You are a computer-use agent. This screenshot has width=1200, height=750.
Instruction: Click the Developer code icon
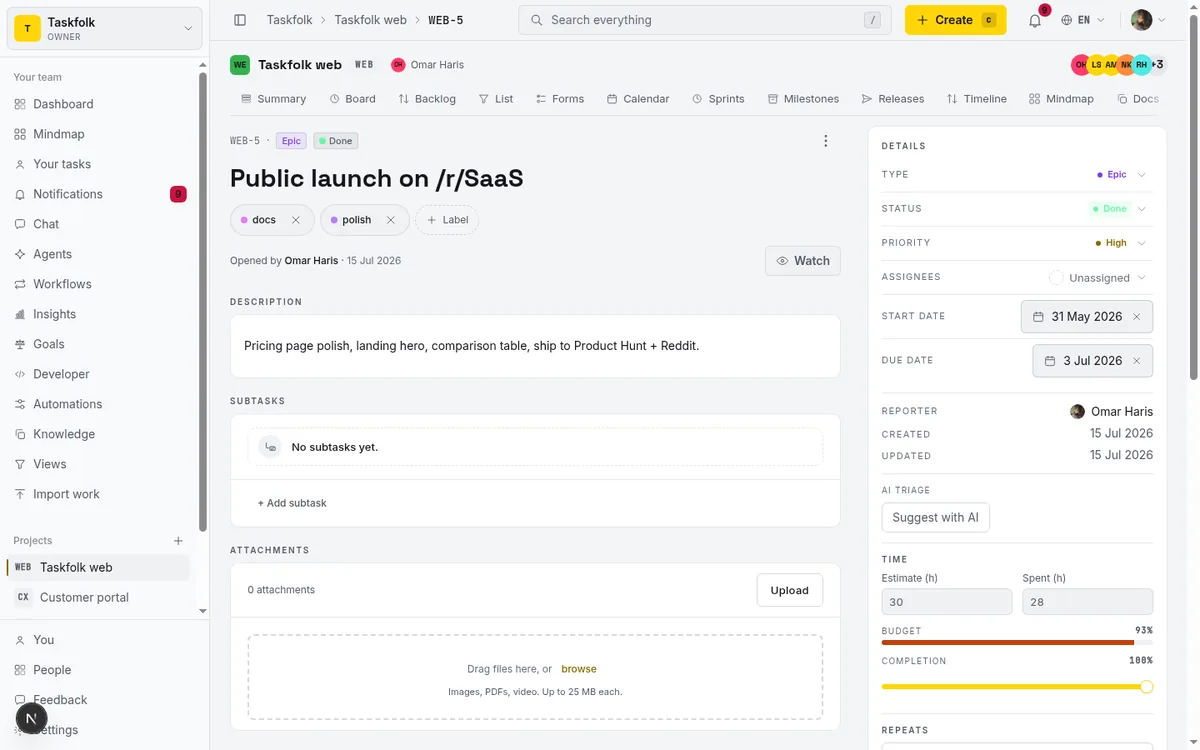[20, 374]
